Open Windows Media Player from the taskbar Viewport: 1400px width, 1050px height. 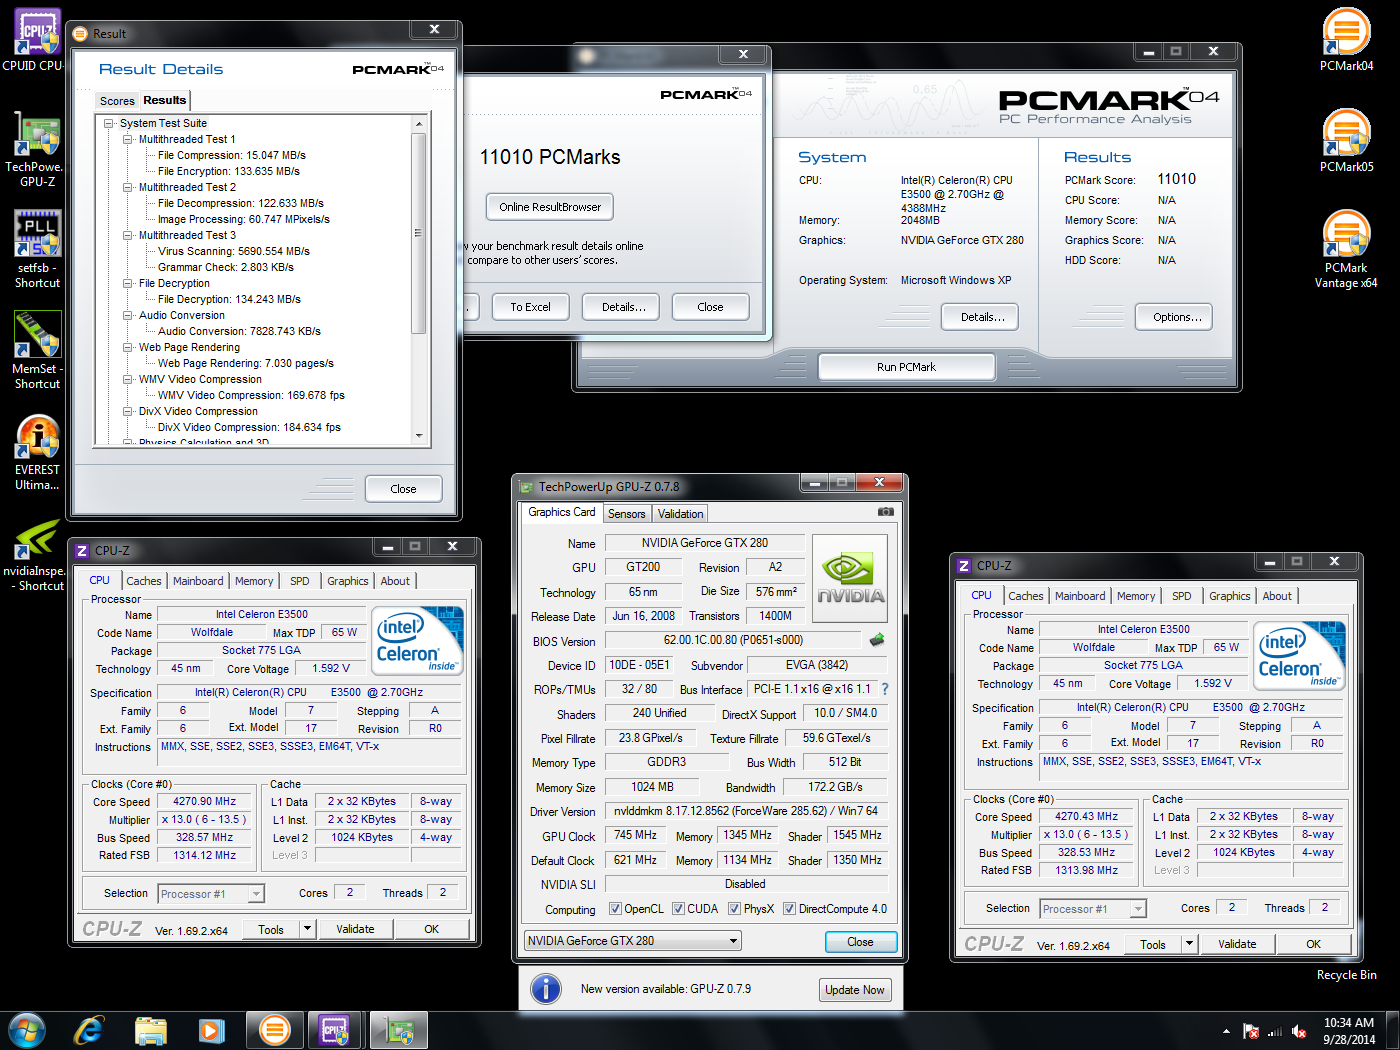pos(211,1030)
